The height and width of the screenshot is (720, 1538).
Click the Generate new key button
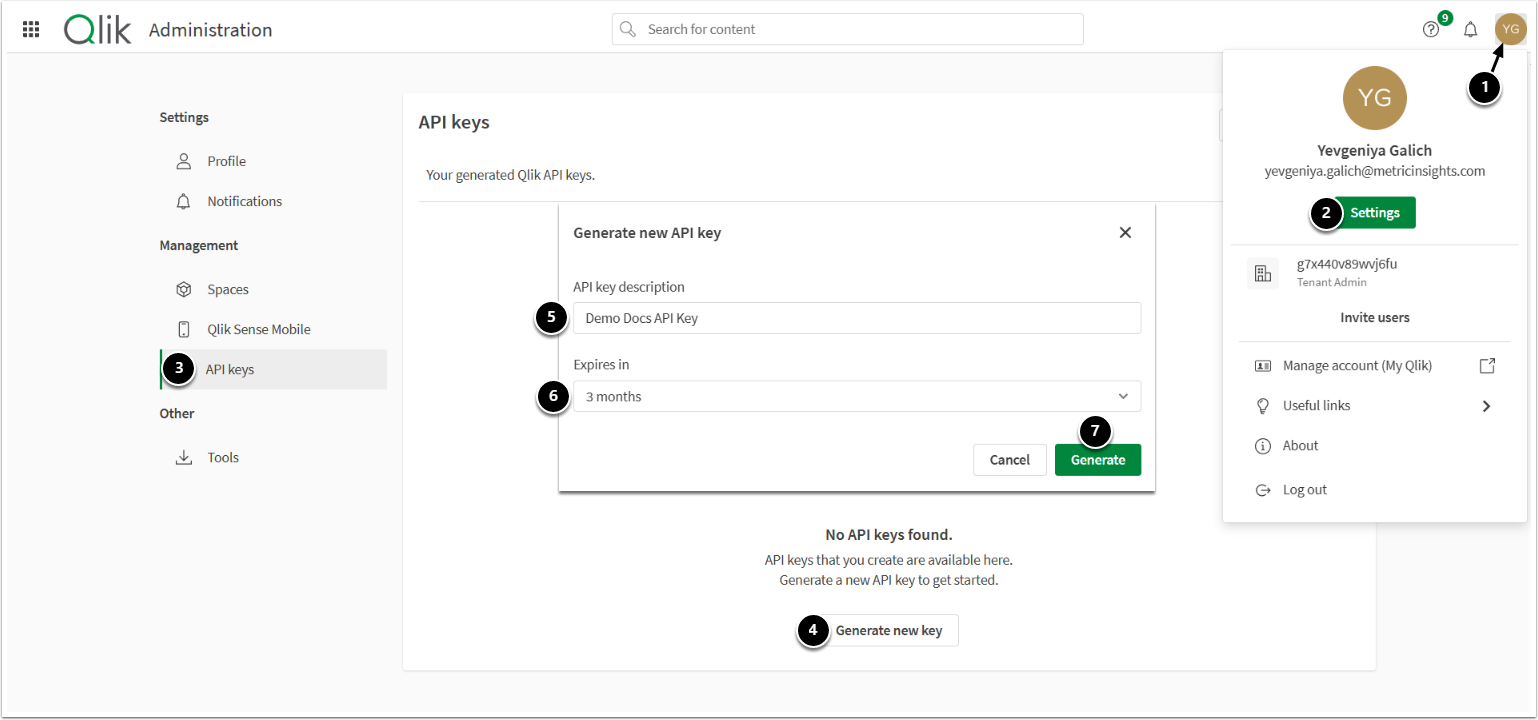coord(889,631)
